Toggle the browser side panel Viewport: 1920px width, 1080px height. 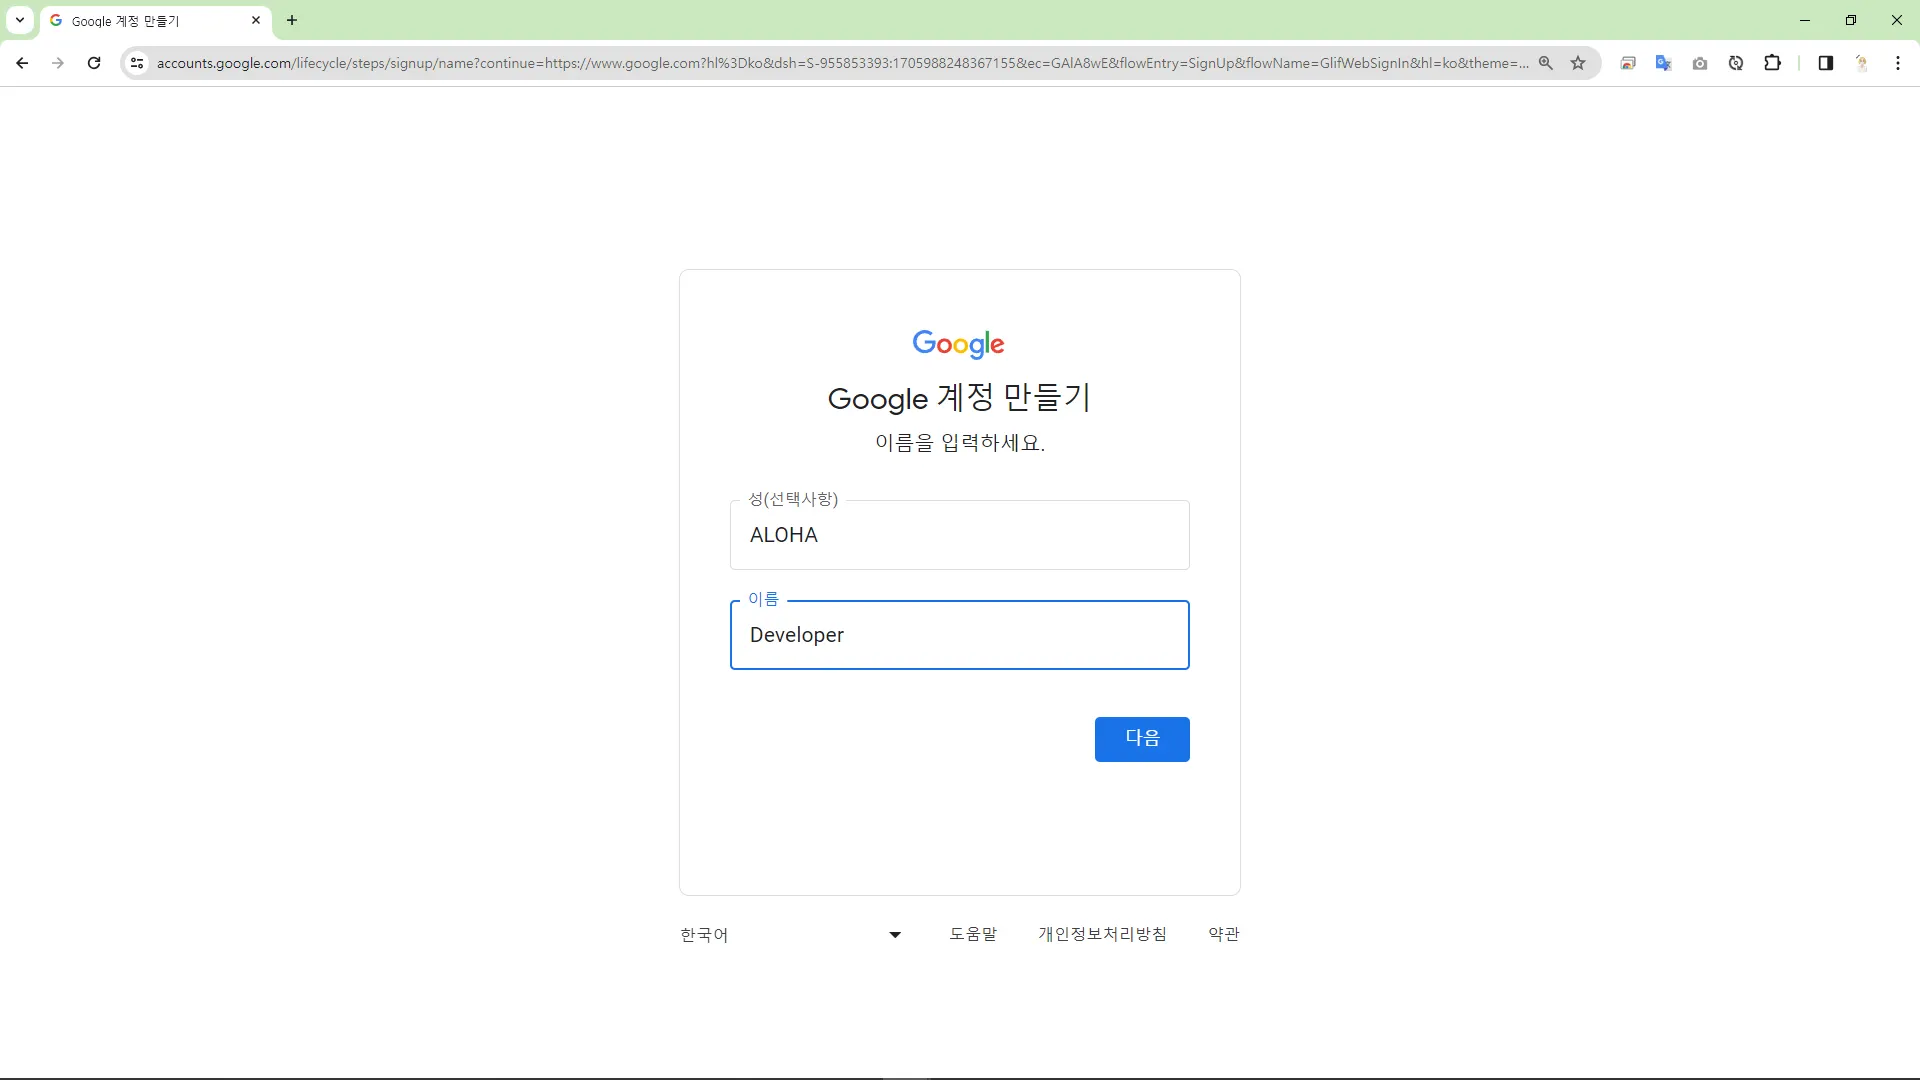(1825, 63)
